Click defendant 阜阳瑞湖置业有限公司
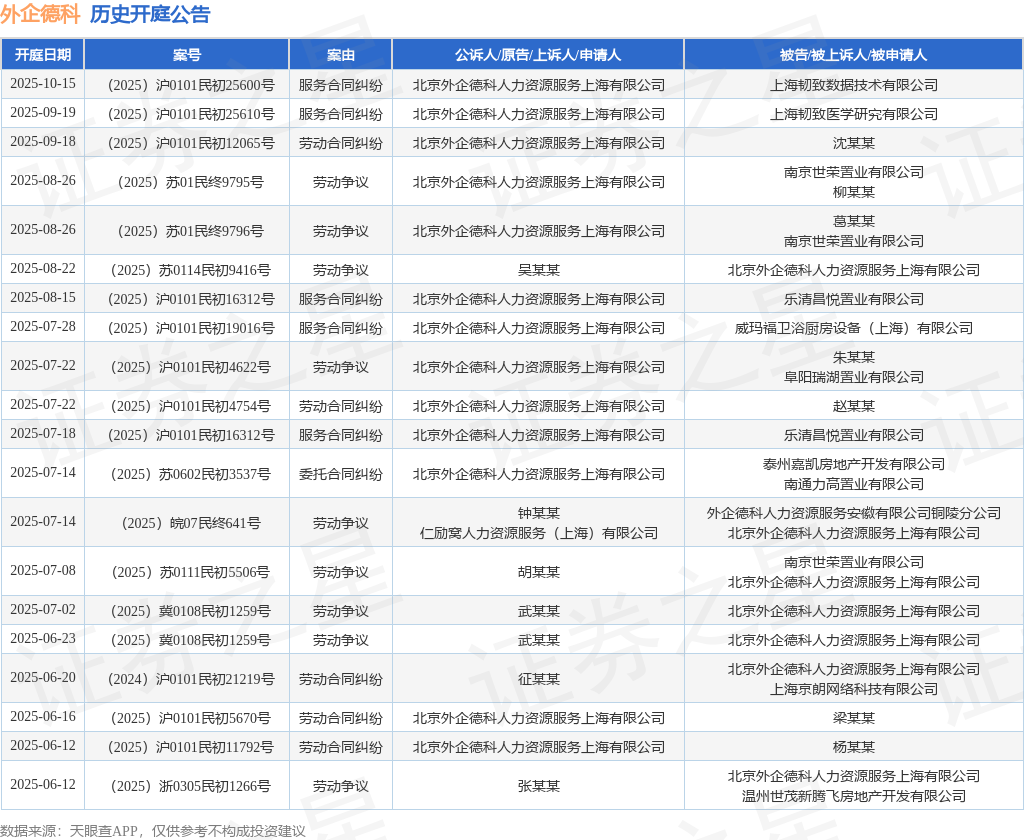Viewport: 1024px width, 840px height. pyautogui.click(x=854, y=377)
